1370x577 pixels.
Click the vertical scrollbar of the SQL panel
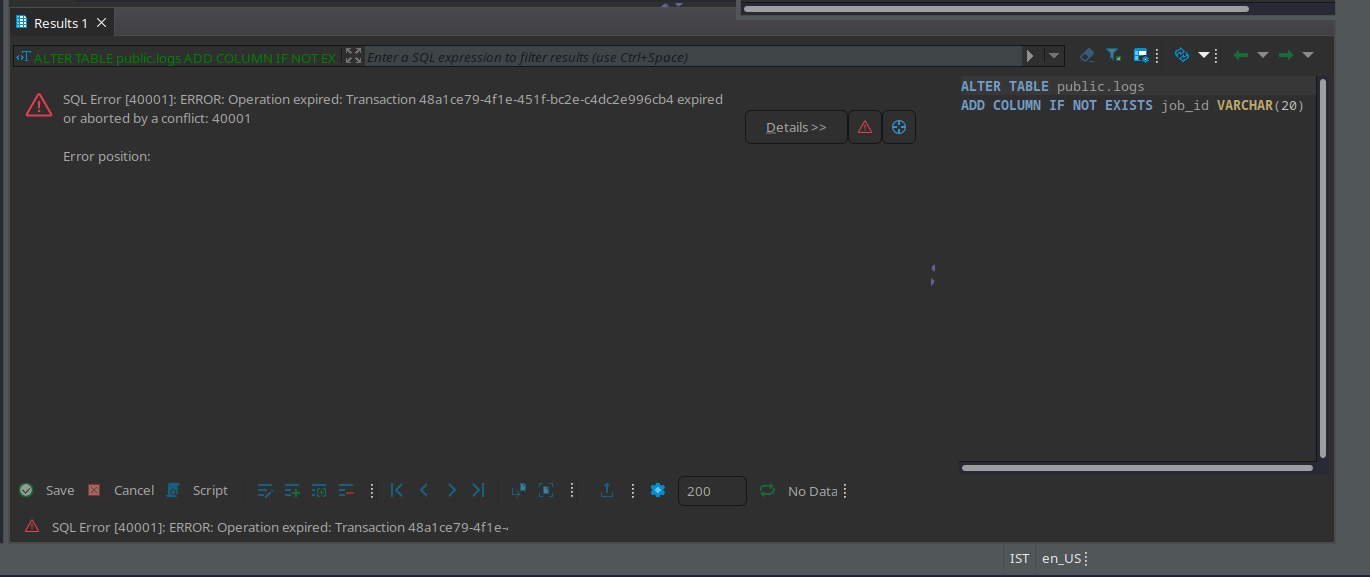[x=1322, y=268]
